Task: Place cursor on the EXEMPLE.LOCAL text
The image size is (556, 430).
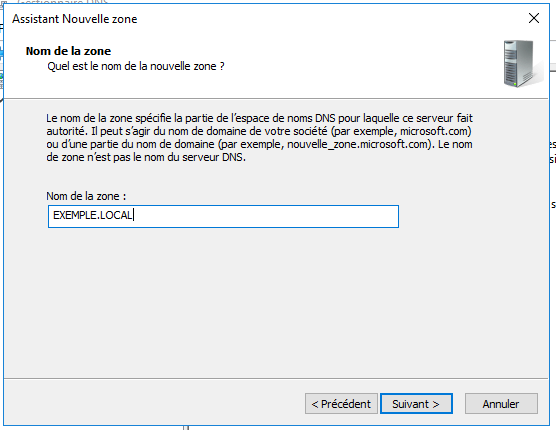Action: [x=93, y=215]
